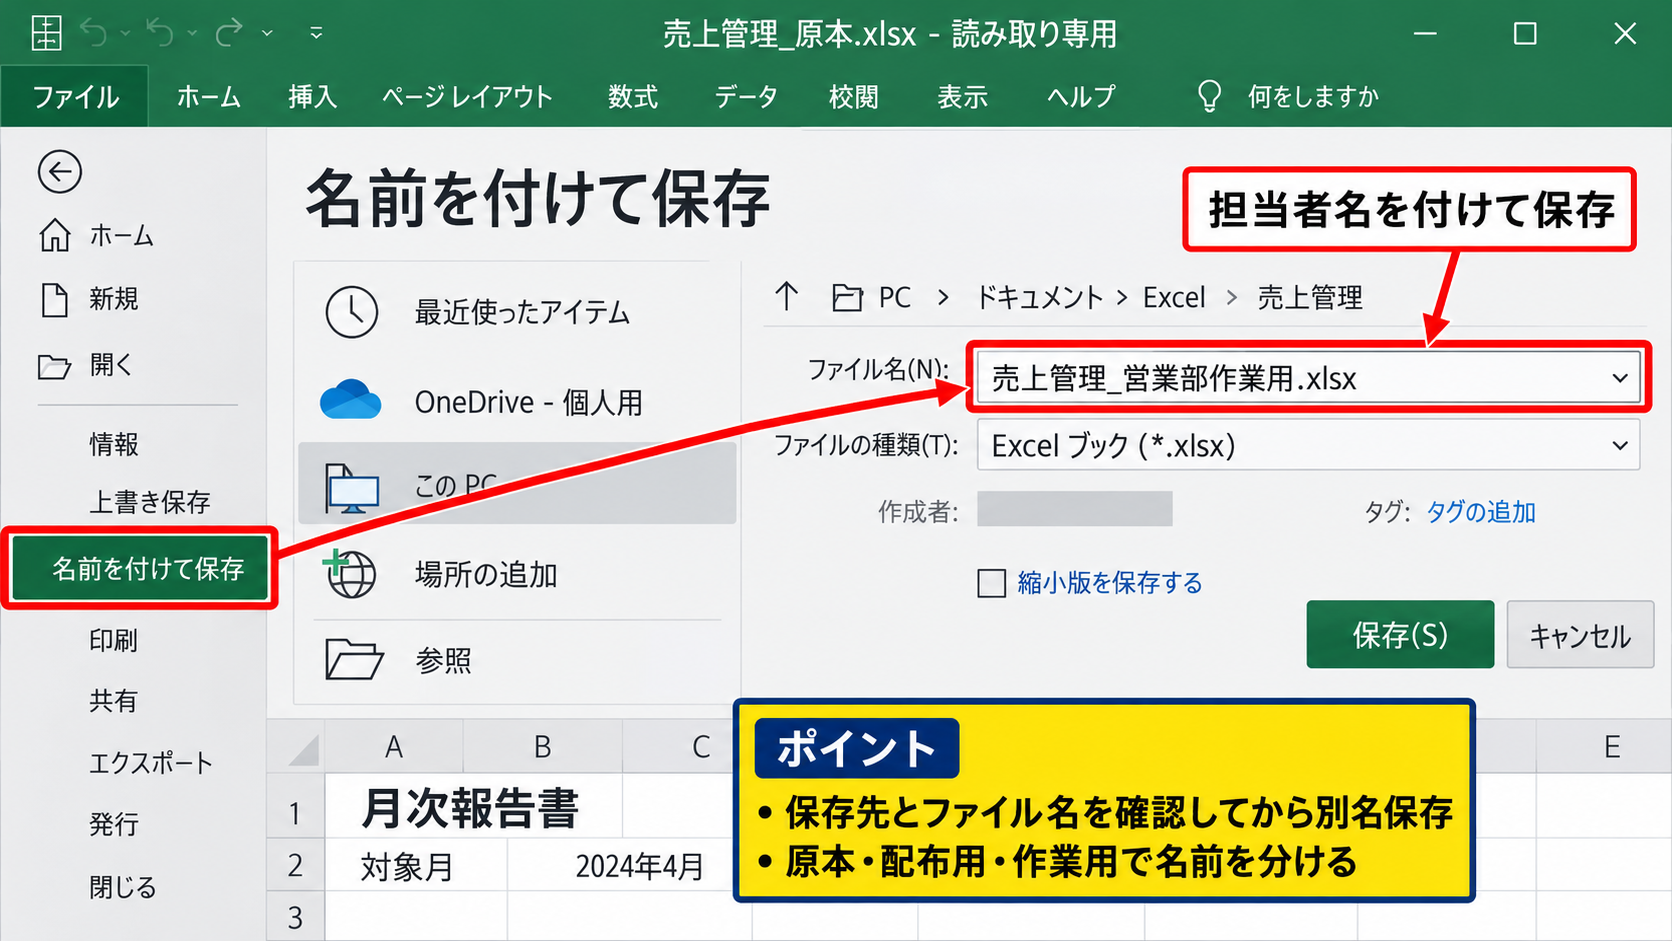Click the back arrow circle icon

(x=60, y=172)
